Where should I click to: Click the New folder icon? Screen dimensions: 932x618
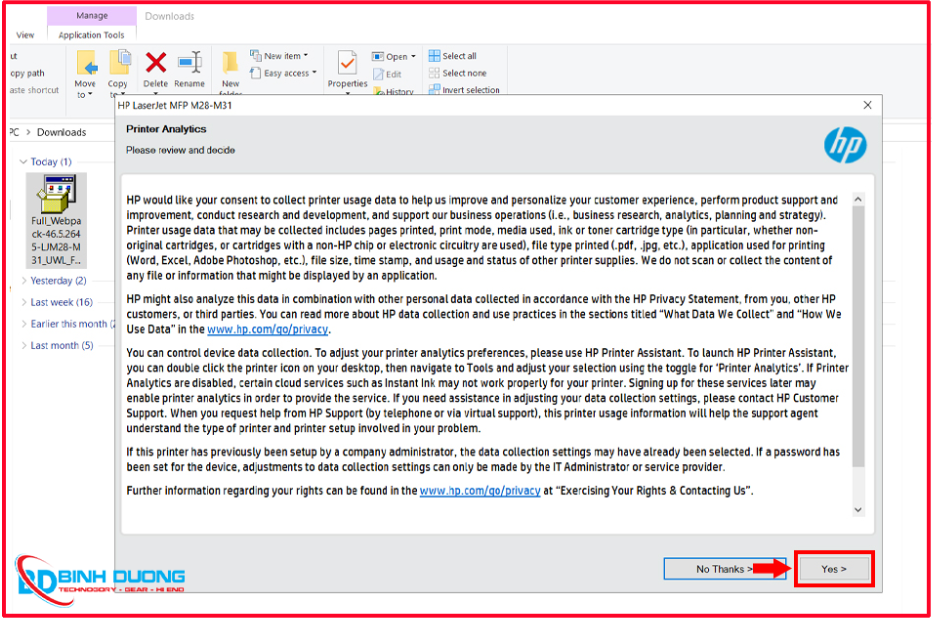coord(230,62)
